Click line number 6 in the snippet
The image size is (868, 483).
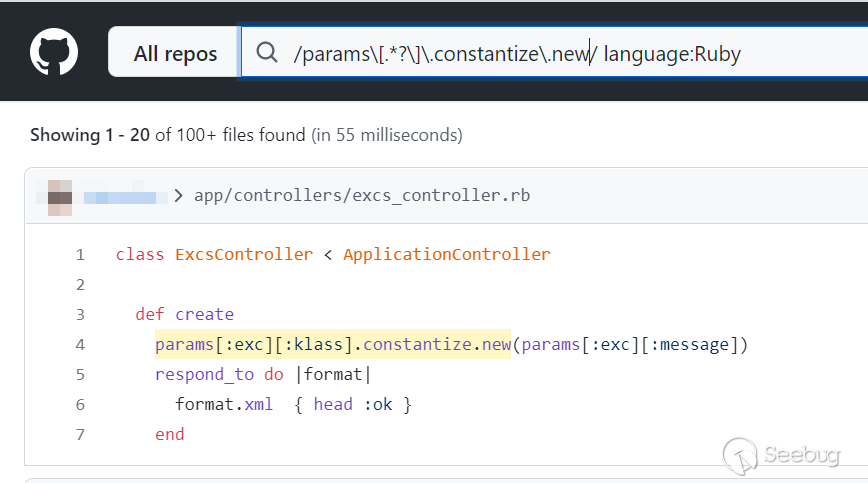[x=80, y=405]
